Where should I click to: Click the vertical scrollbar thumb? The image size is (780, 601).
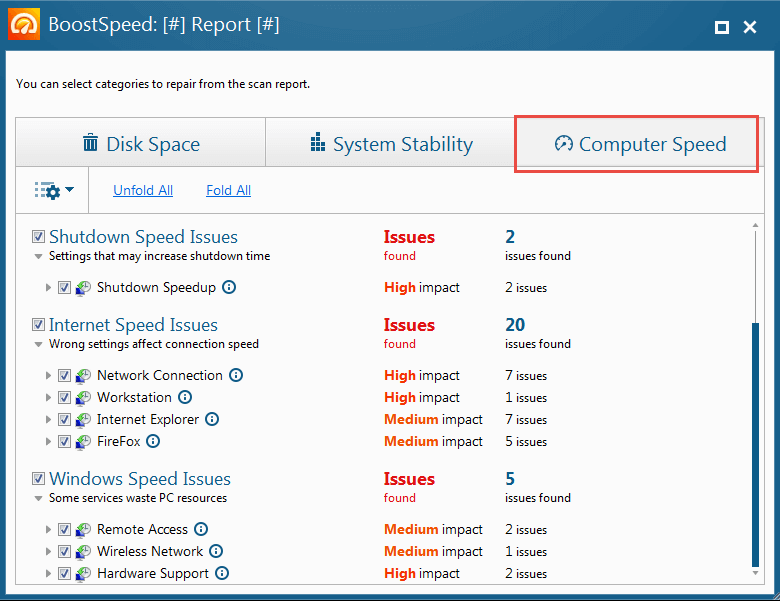coord(755,445)
